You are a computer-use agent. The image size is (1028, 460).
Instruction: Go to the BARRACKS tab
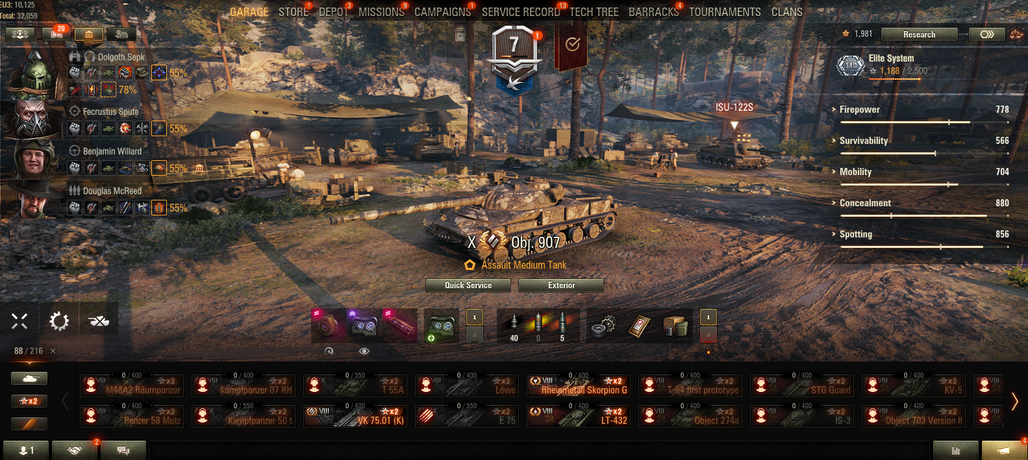(654, 12)
